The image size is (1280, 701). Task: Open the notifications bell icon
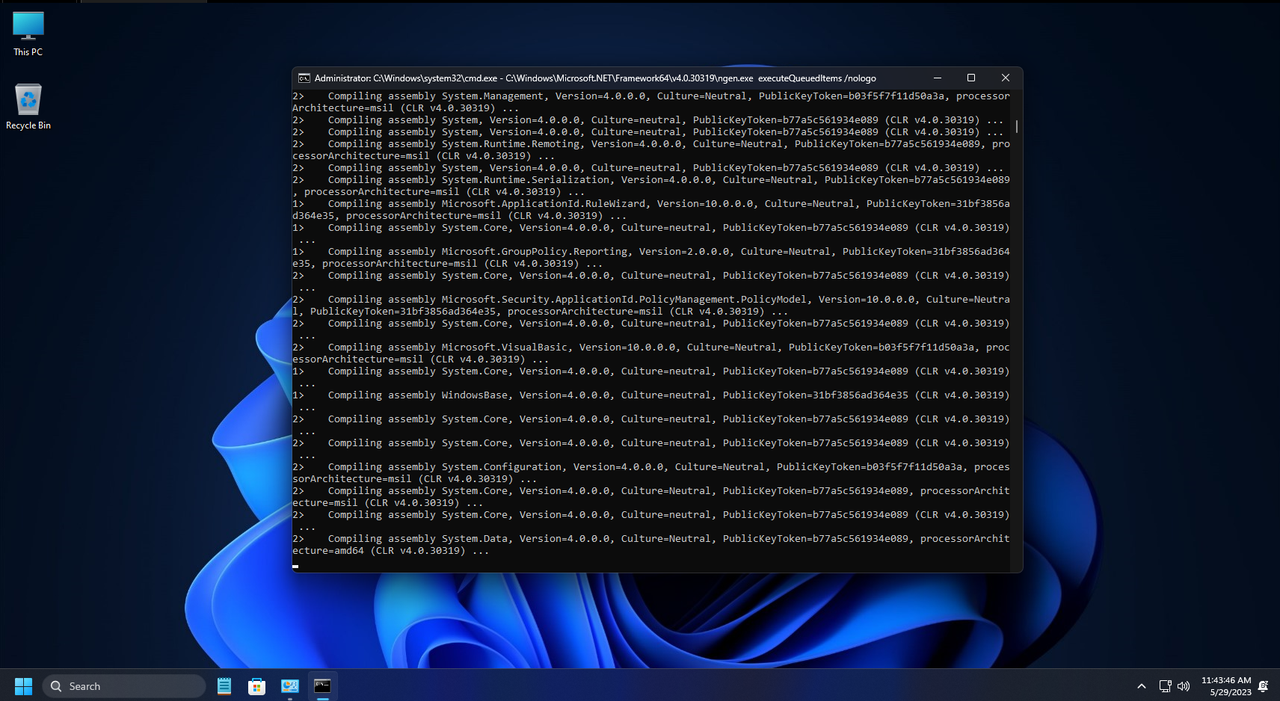coord(1264,686)
